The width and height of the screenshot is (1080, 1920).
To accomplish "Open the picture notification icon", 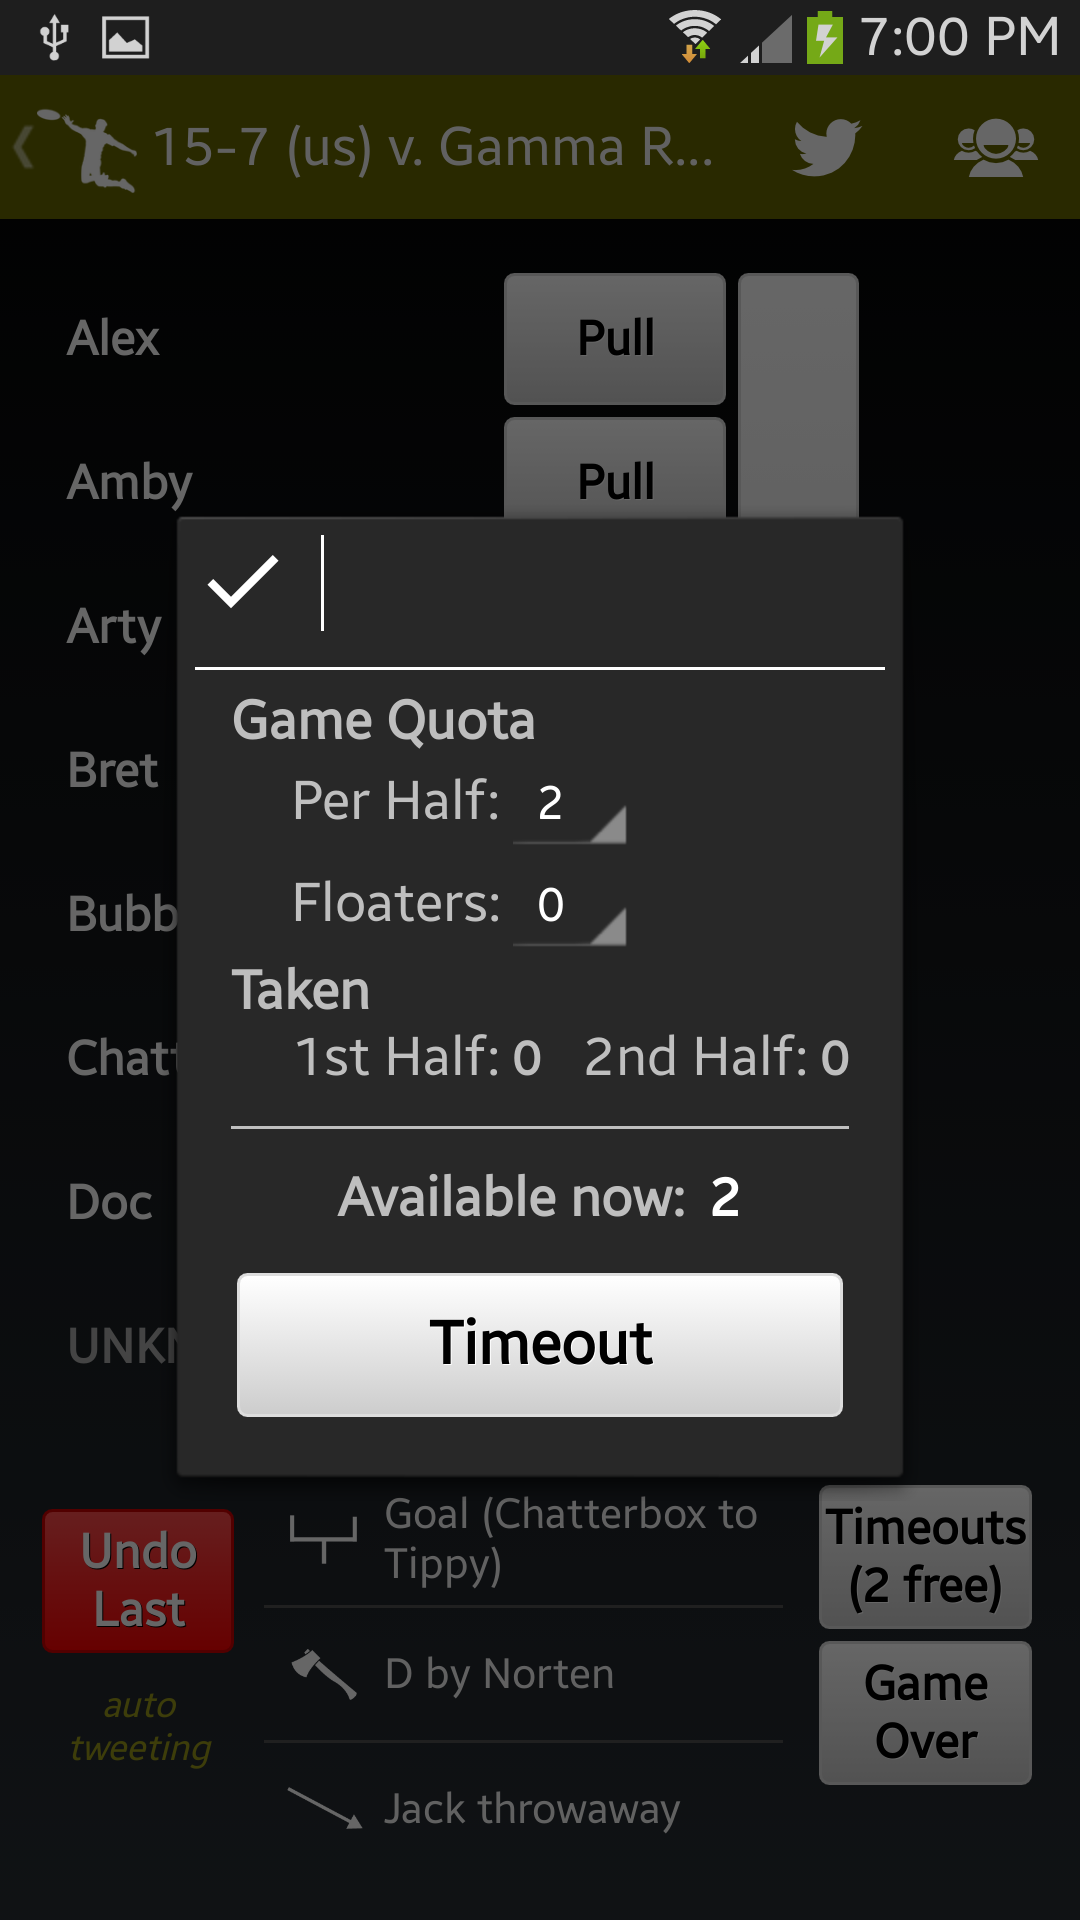I will click(126, 38).
